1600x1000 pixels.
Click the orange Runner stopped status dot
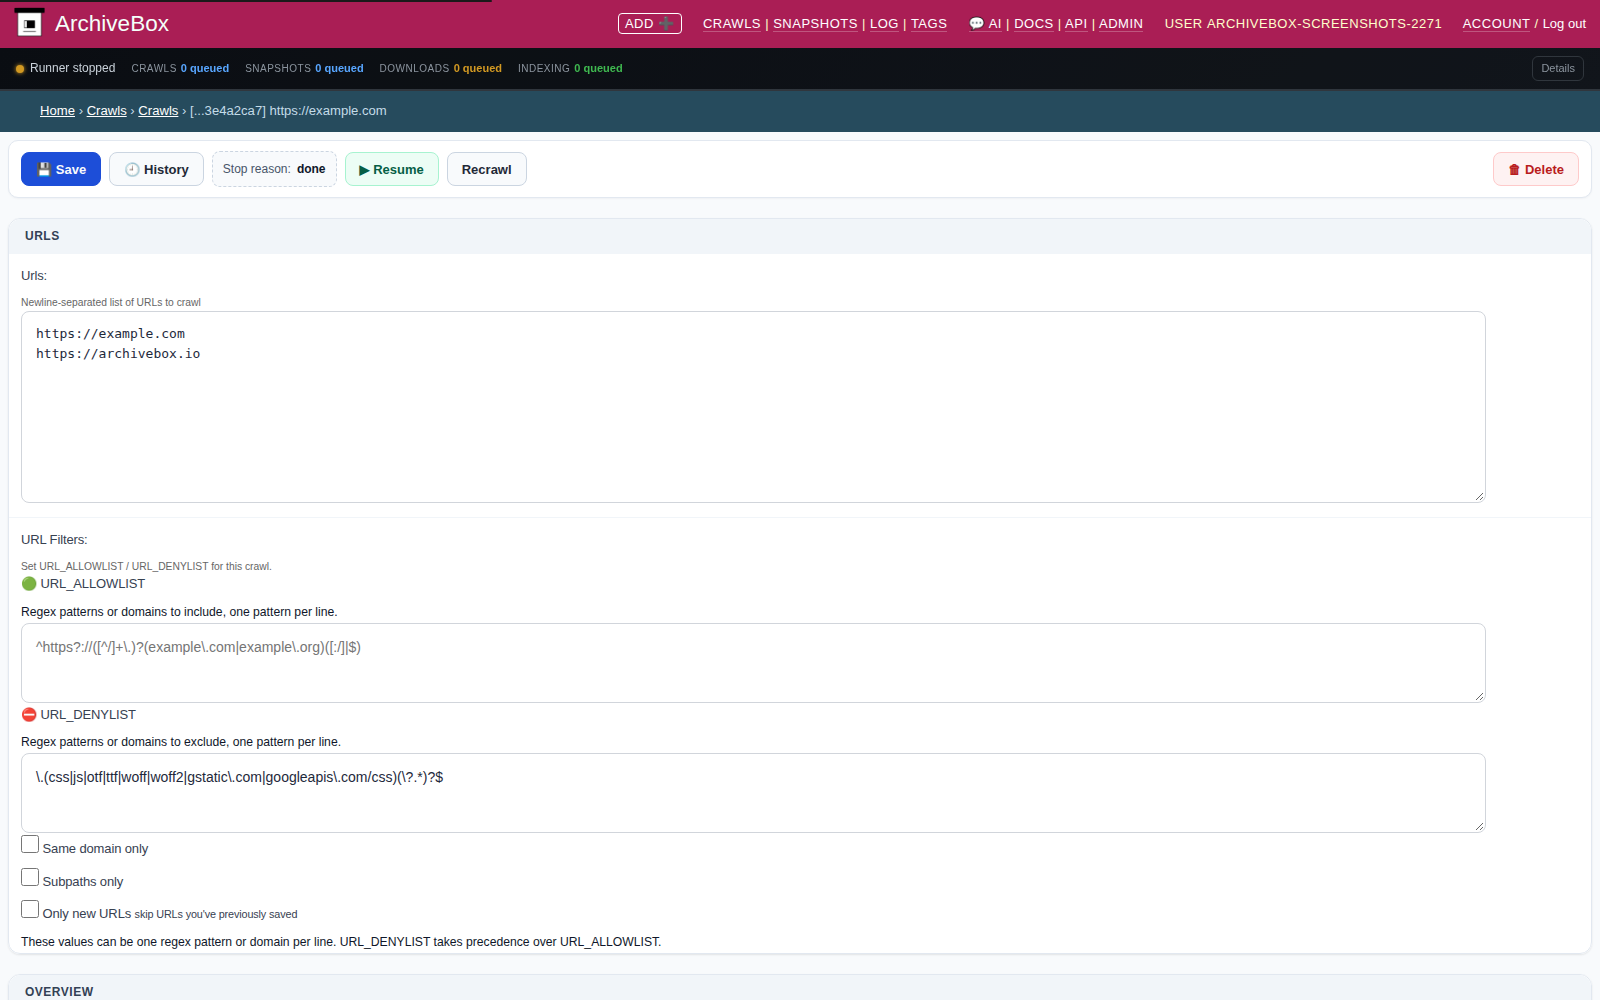click(20, 69)
